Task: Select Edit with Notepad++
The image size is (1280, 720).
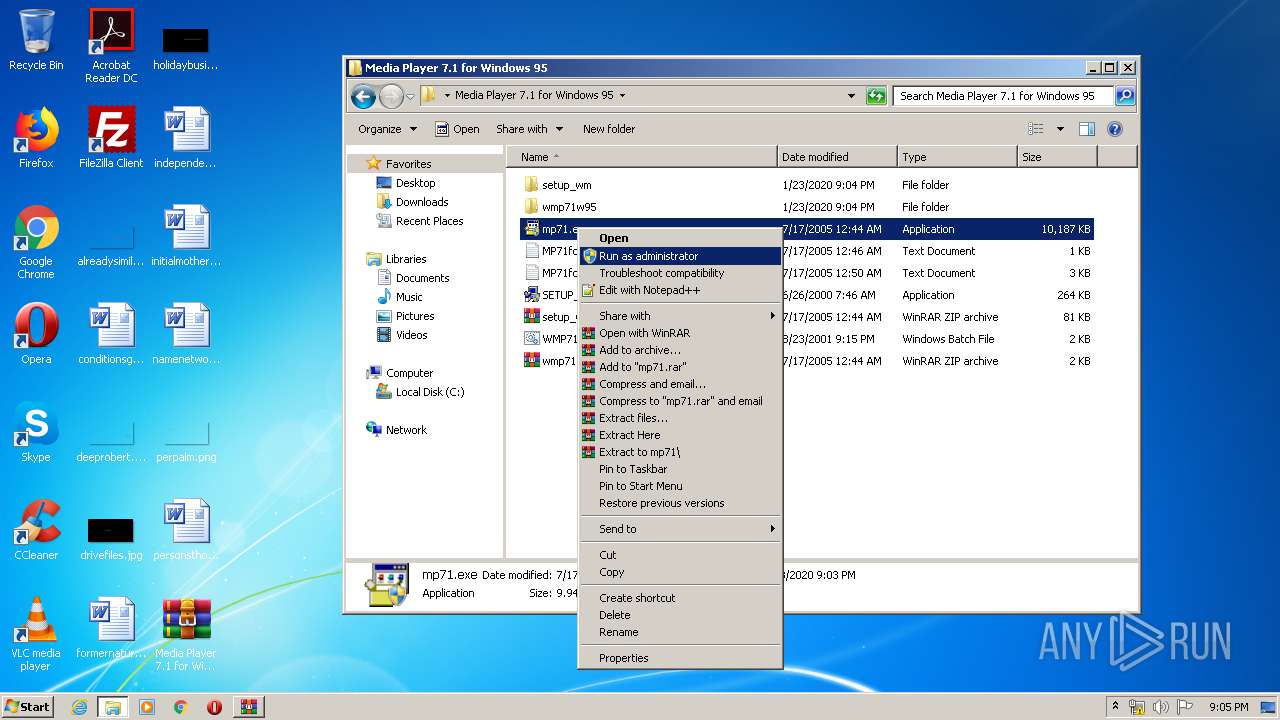Action: coord(680,290)
